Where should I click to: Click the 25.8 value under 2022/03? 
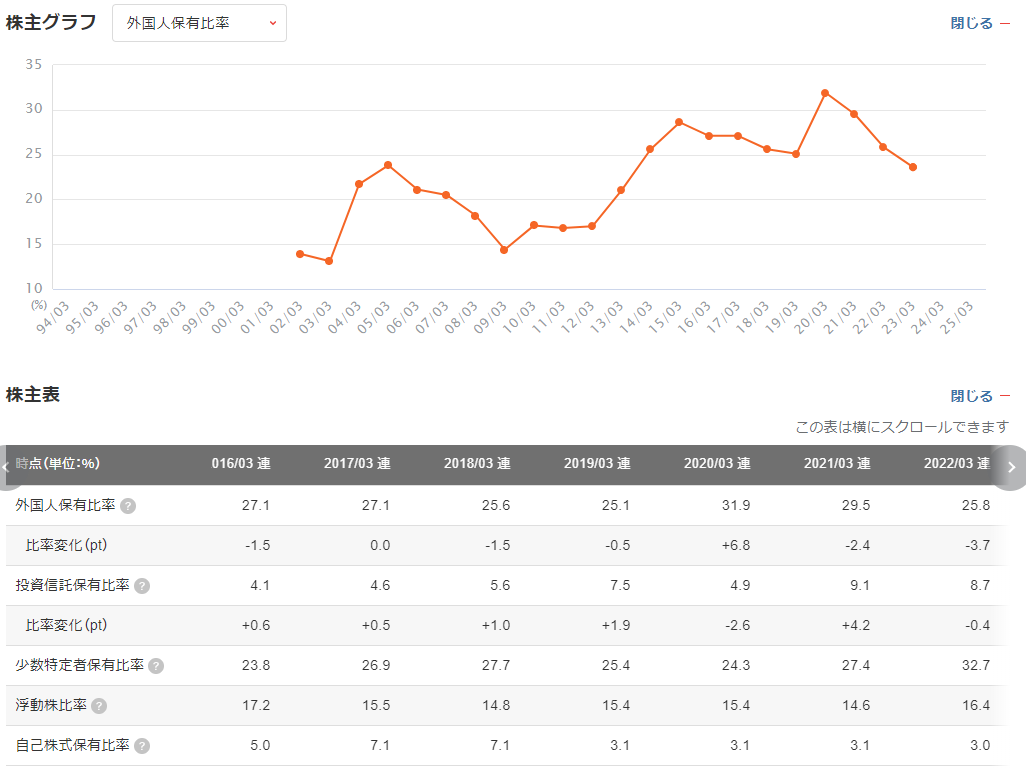(976, 505)
